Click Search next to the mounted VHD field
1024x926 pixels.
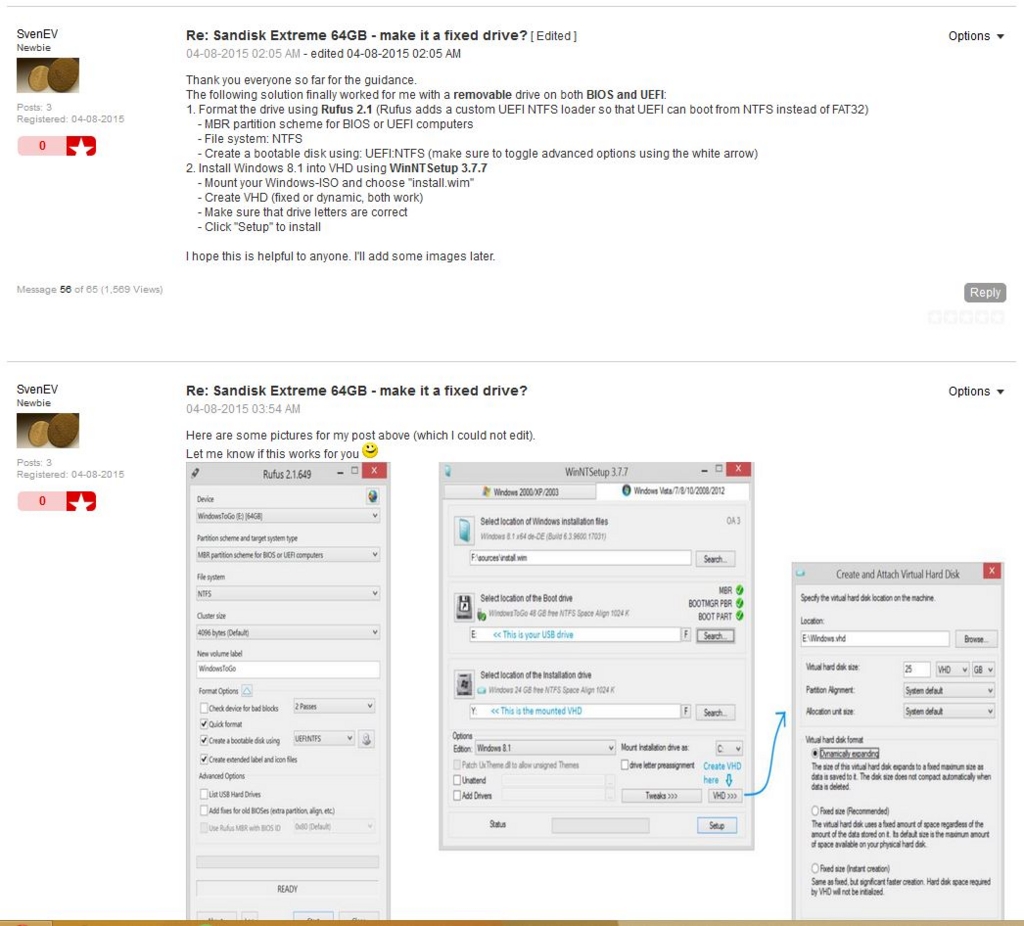715,712
